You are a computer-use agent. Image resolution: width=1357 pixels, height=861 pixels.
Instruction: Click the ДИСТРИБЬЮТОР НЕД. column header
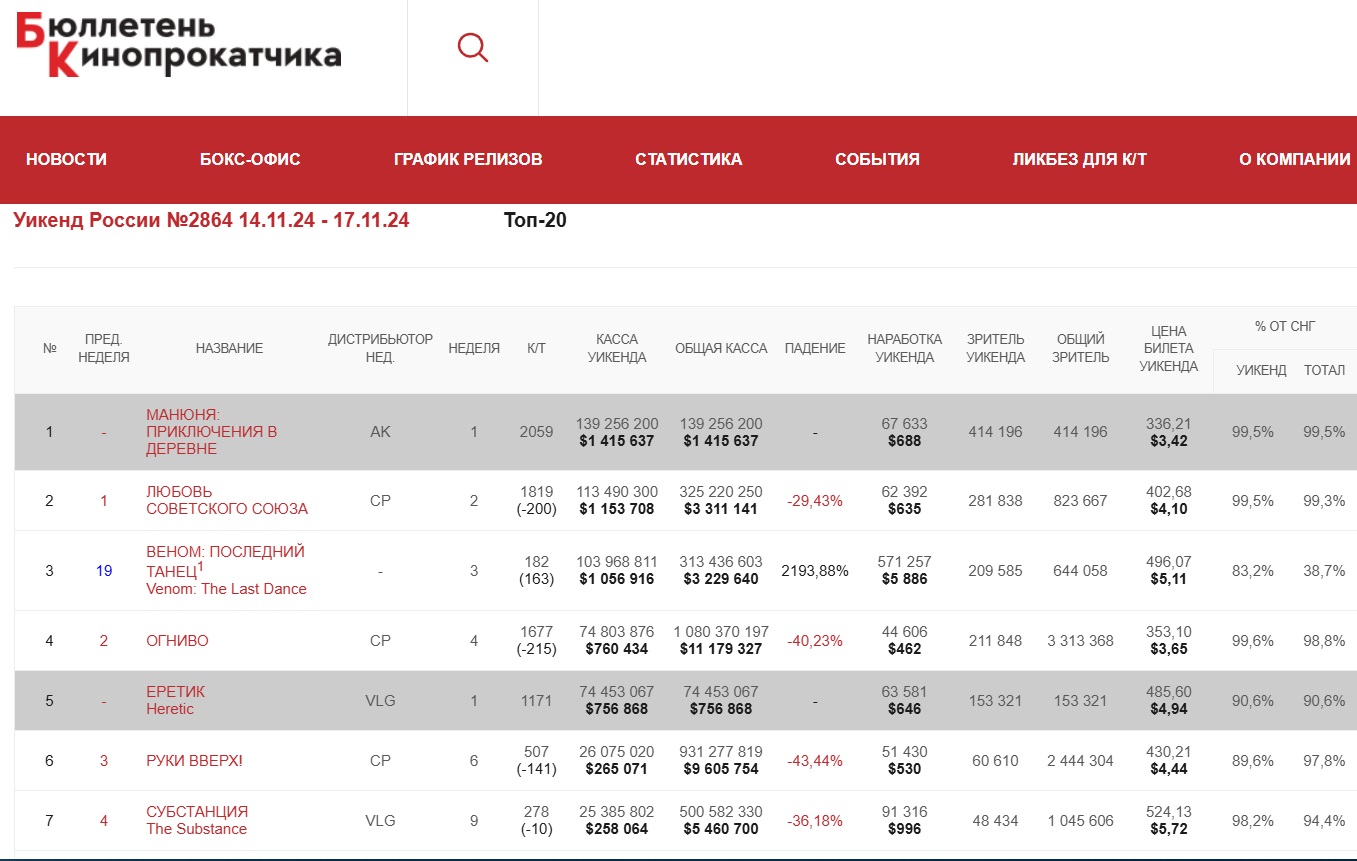(380, 348)
